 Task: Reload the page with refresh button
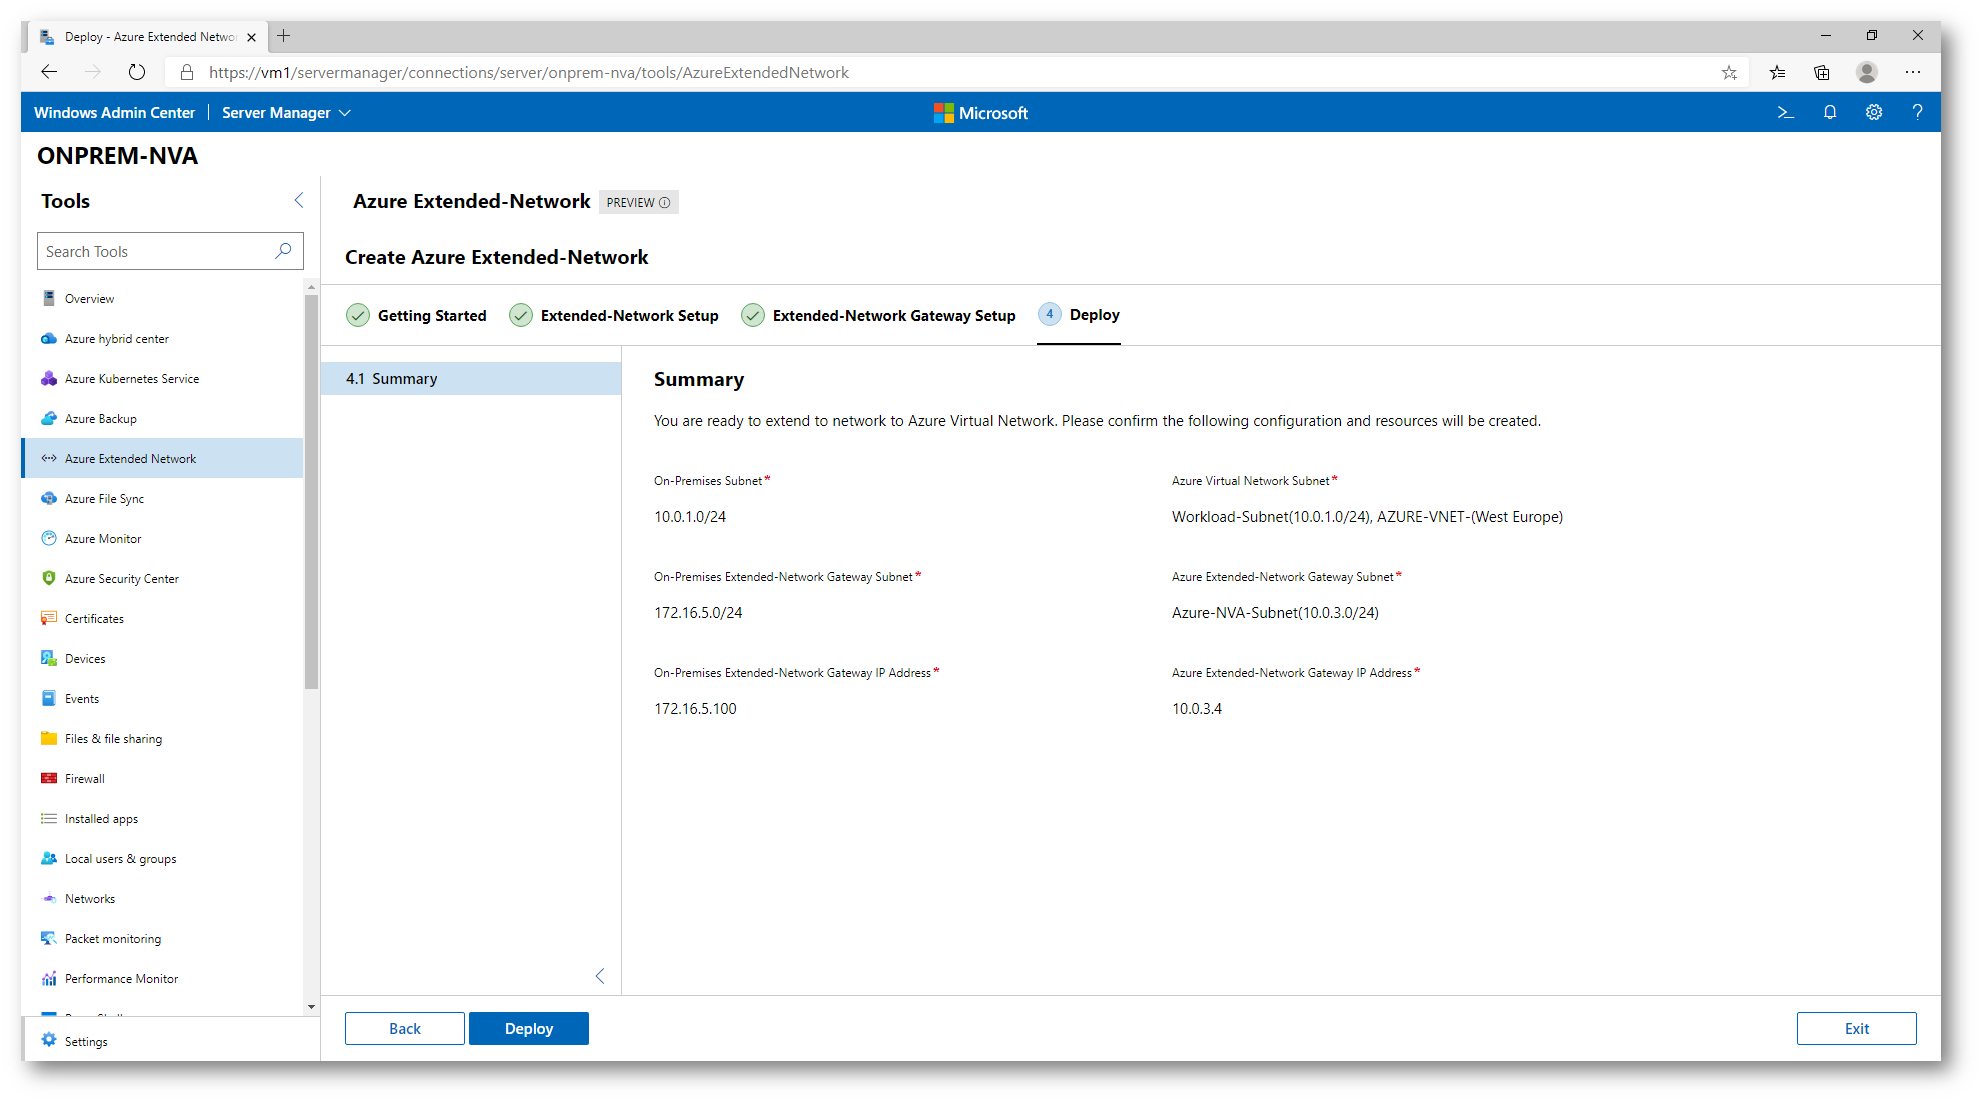coord(137,72)
